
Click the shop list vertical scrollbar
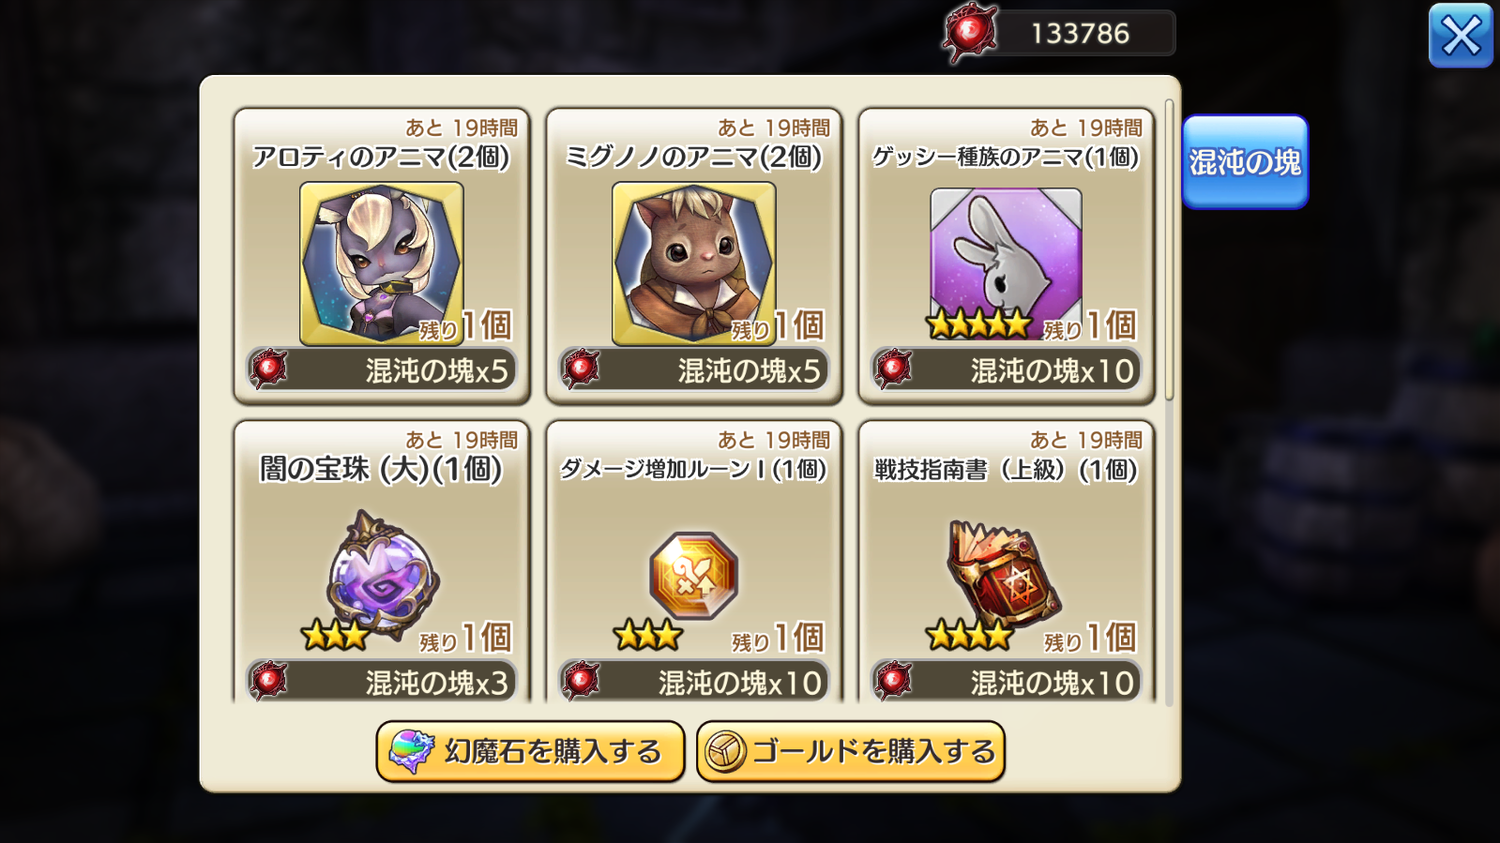coord(1169,250)
